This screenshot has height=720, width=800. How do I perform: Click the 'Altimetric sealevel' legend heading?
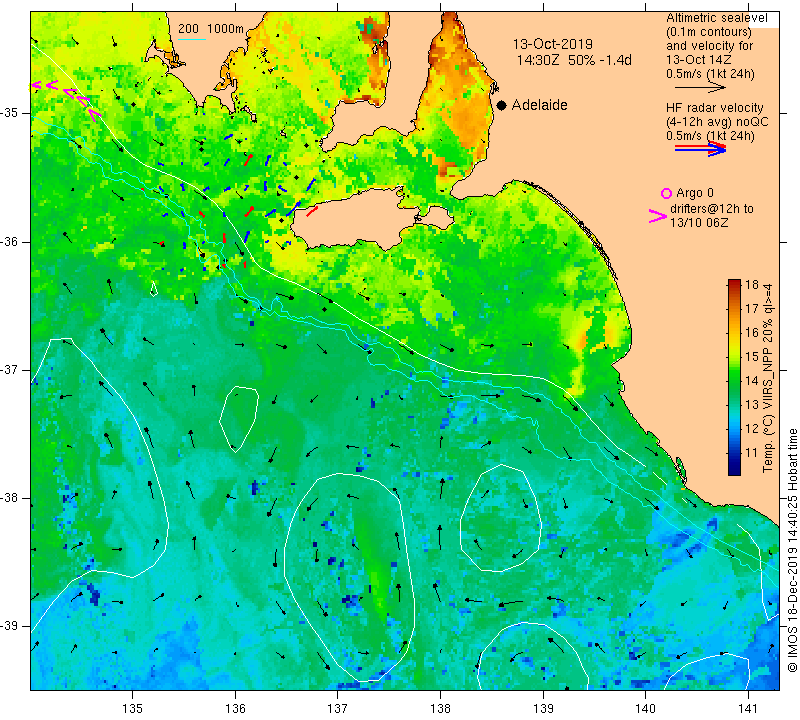coord(717,18)
